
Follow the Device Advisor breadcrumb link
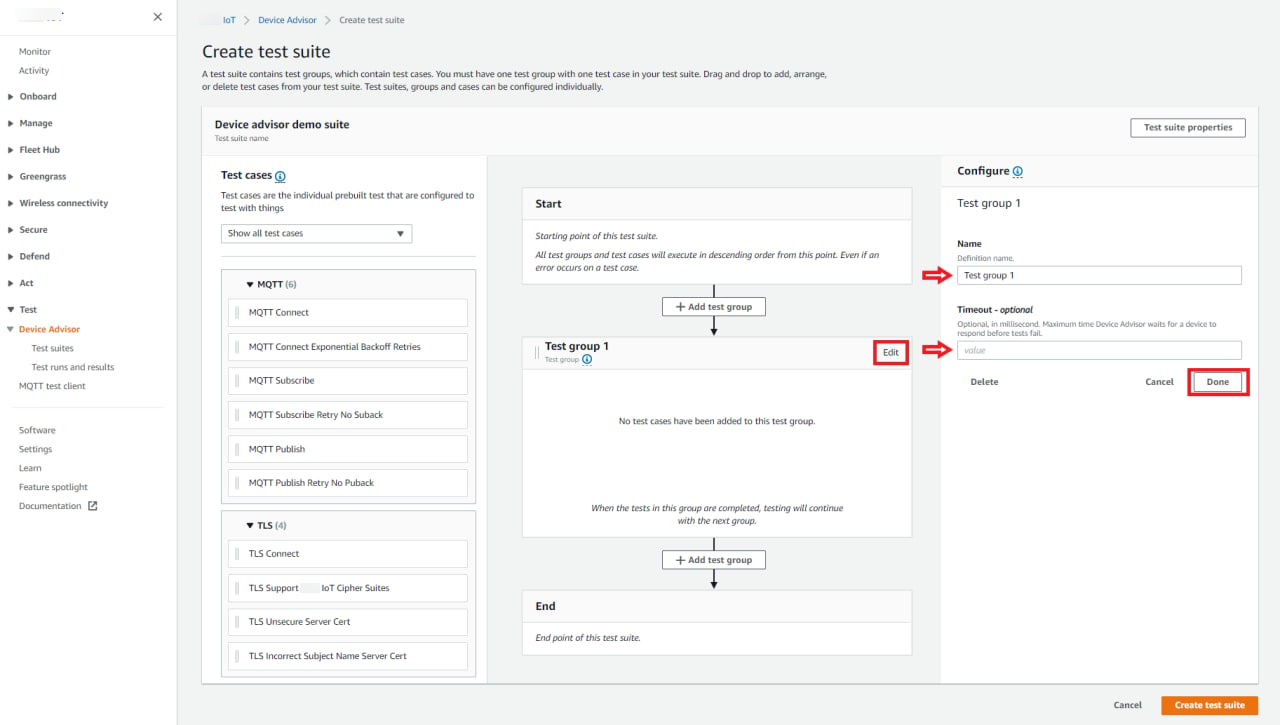285,20
